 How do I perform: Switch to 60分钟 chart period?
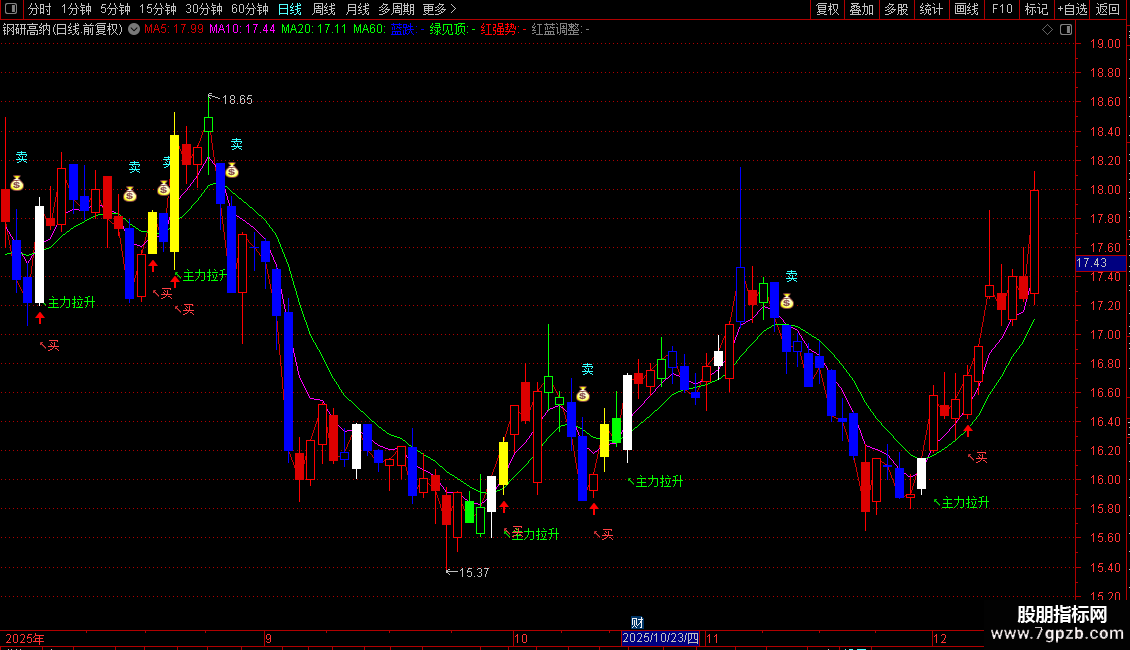[x=250, y=9]
